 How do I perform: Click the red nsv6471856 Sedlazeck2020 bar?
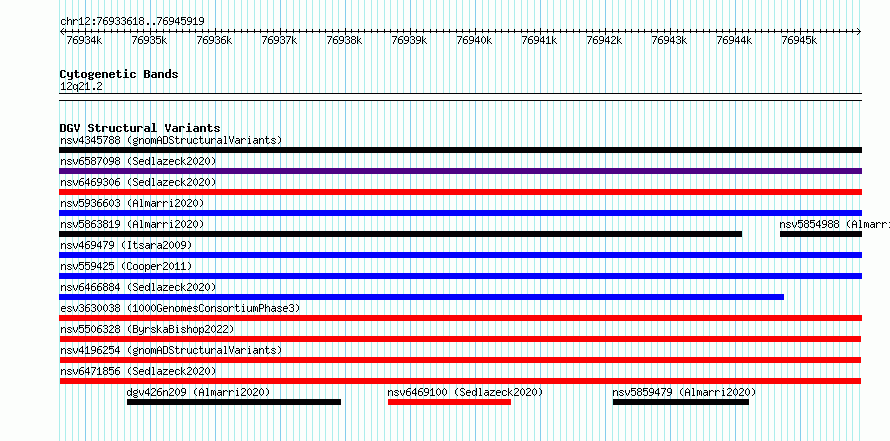460,381
